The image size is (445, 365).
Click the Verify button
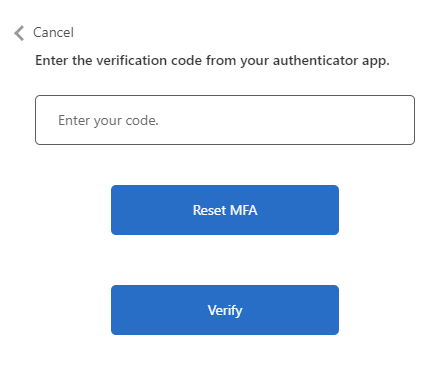click(x=225, y=310)
